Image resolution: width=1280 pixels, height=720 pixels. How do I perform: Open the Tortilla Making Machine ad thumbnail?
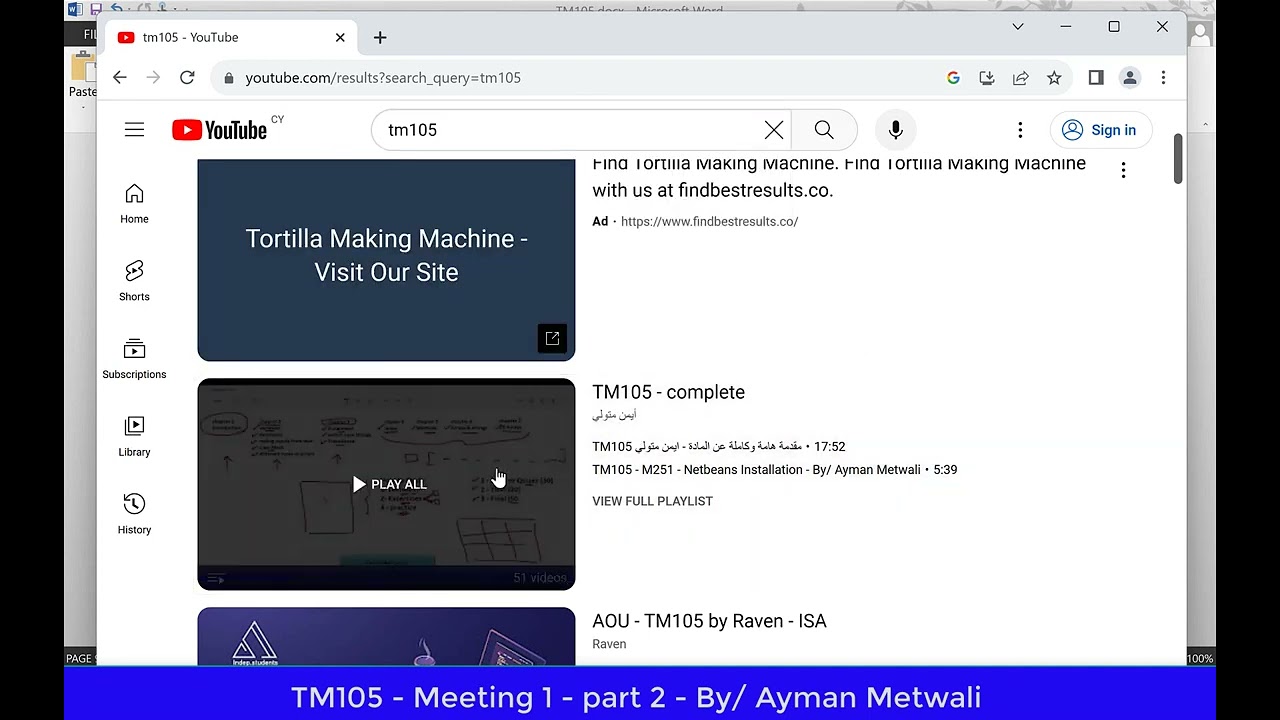coord(386,260)
